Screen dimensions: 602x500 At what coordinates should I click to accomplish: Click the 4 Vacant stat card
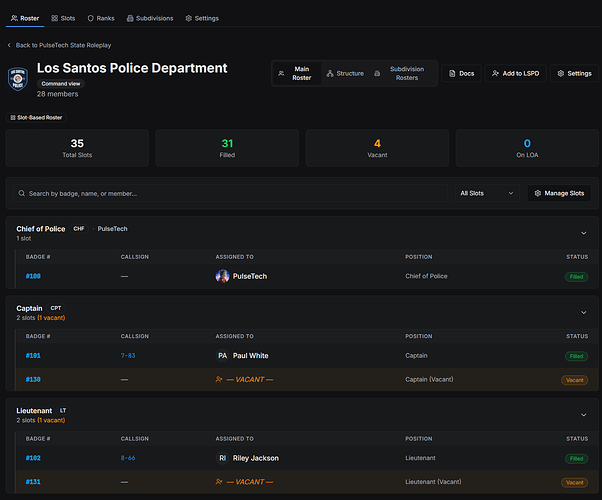click(x=377, y=148)
